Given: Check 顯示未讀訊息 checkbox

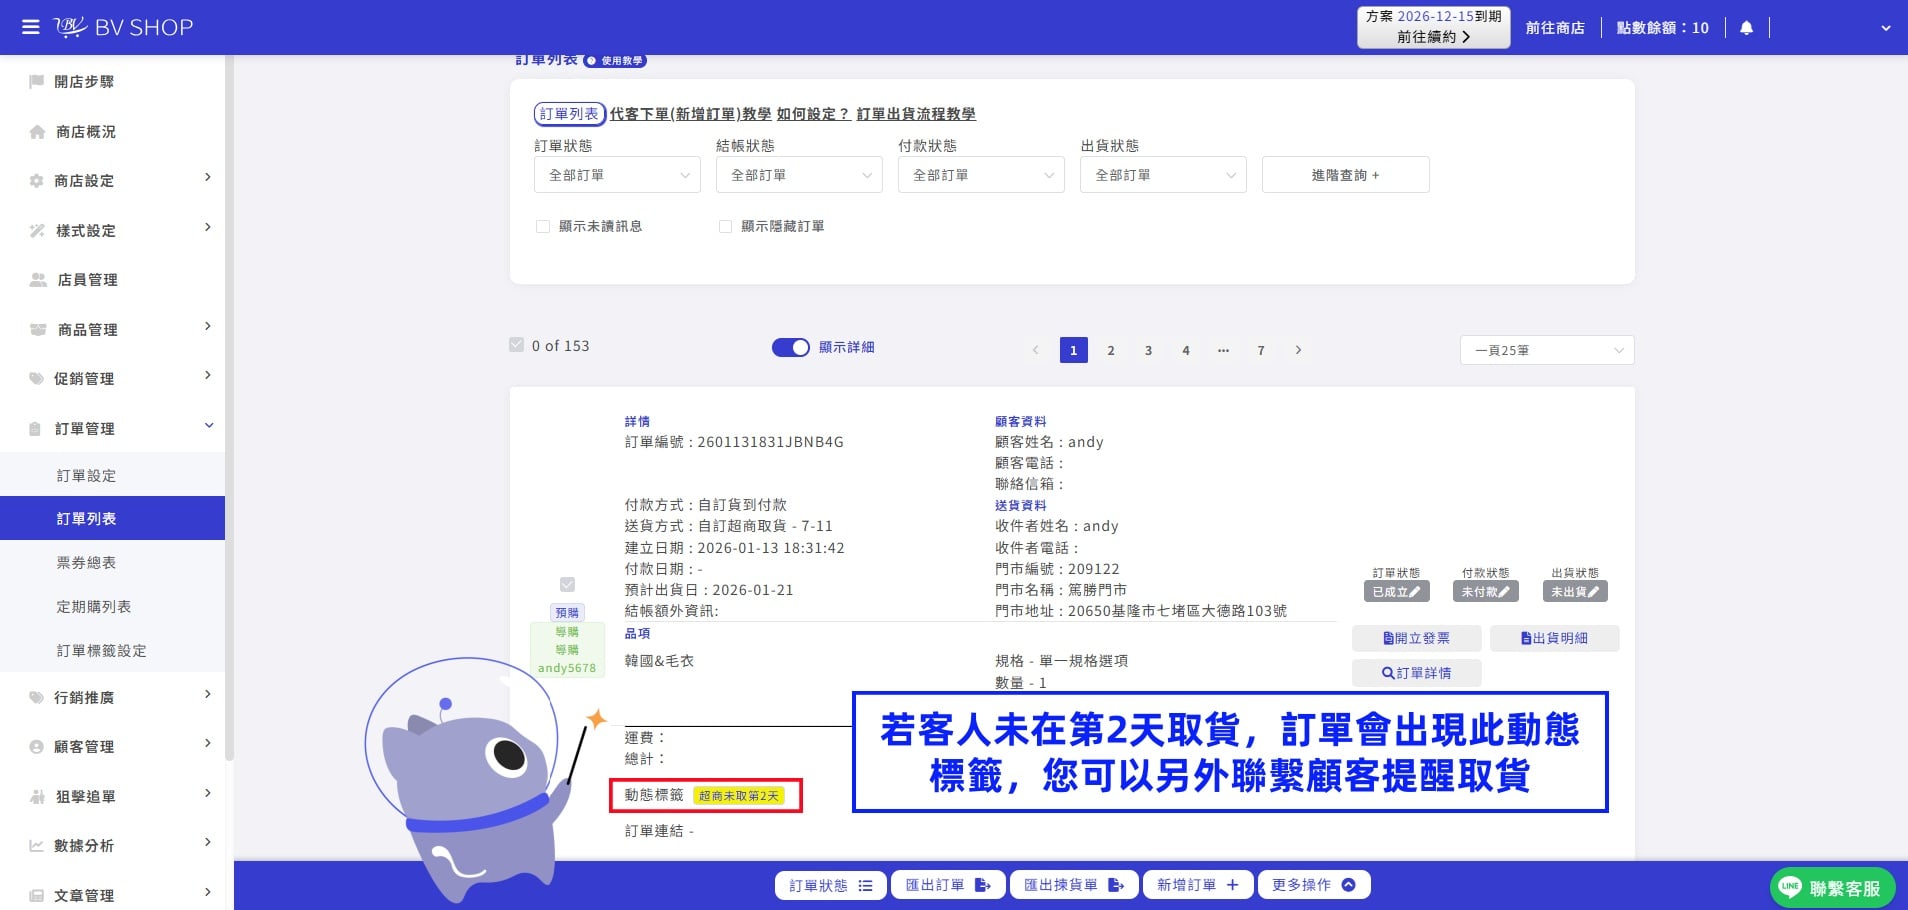Looking at the screenshot, I should coord(543,226).
